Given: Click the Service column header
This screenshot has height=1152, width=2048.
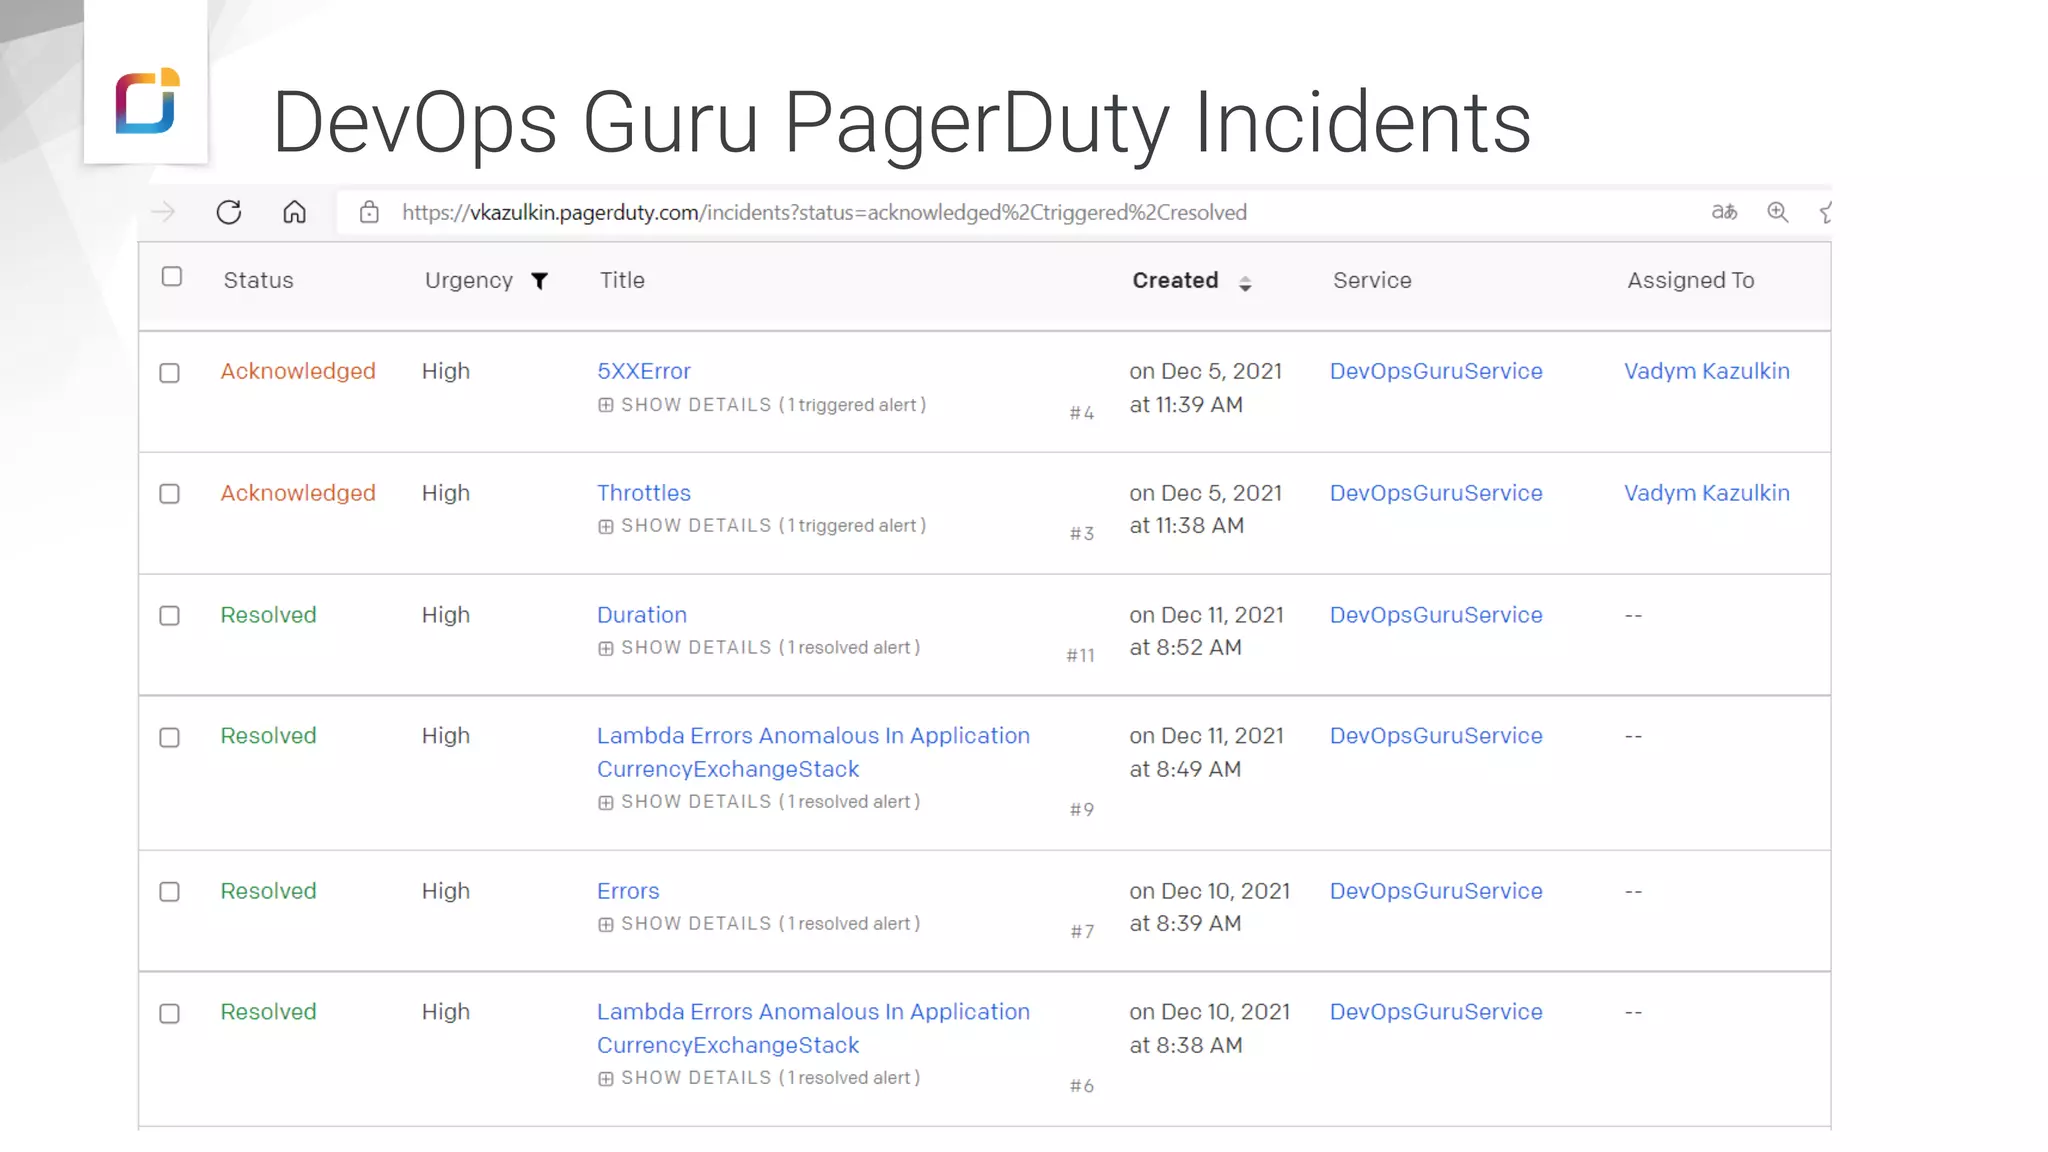Looking at the screenshot, I should tap(1372, 280).
